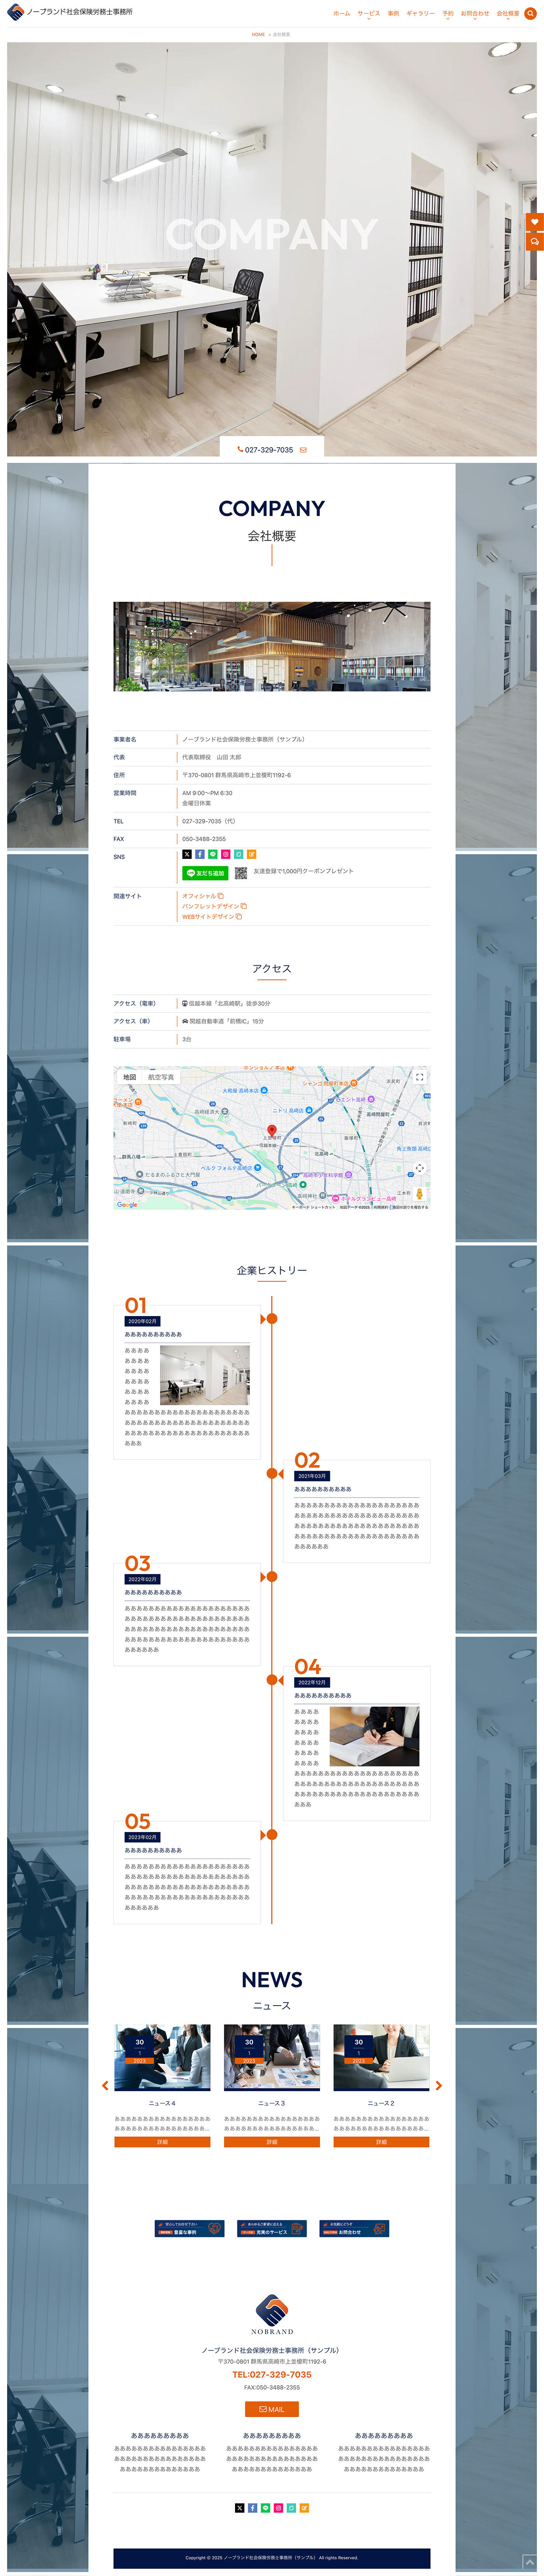The image size is (544, 2576).
Task: Open LINE icon in the SNS row
Action: (213, 854)
